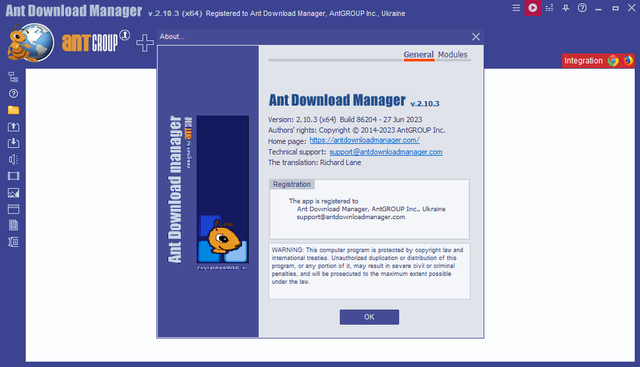Add a new download with plus icon
640x367 pixels.
145,43
